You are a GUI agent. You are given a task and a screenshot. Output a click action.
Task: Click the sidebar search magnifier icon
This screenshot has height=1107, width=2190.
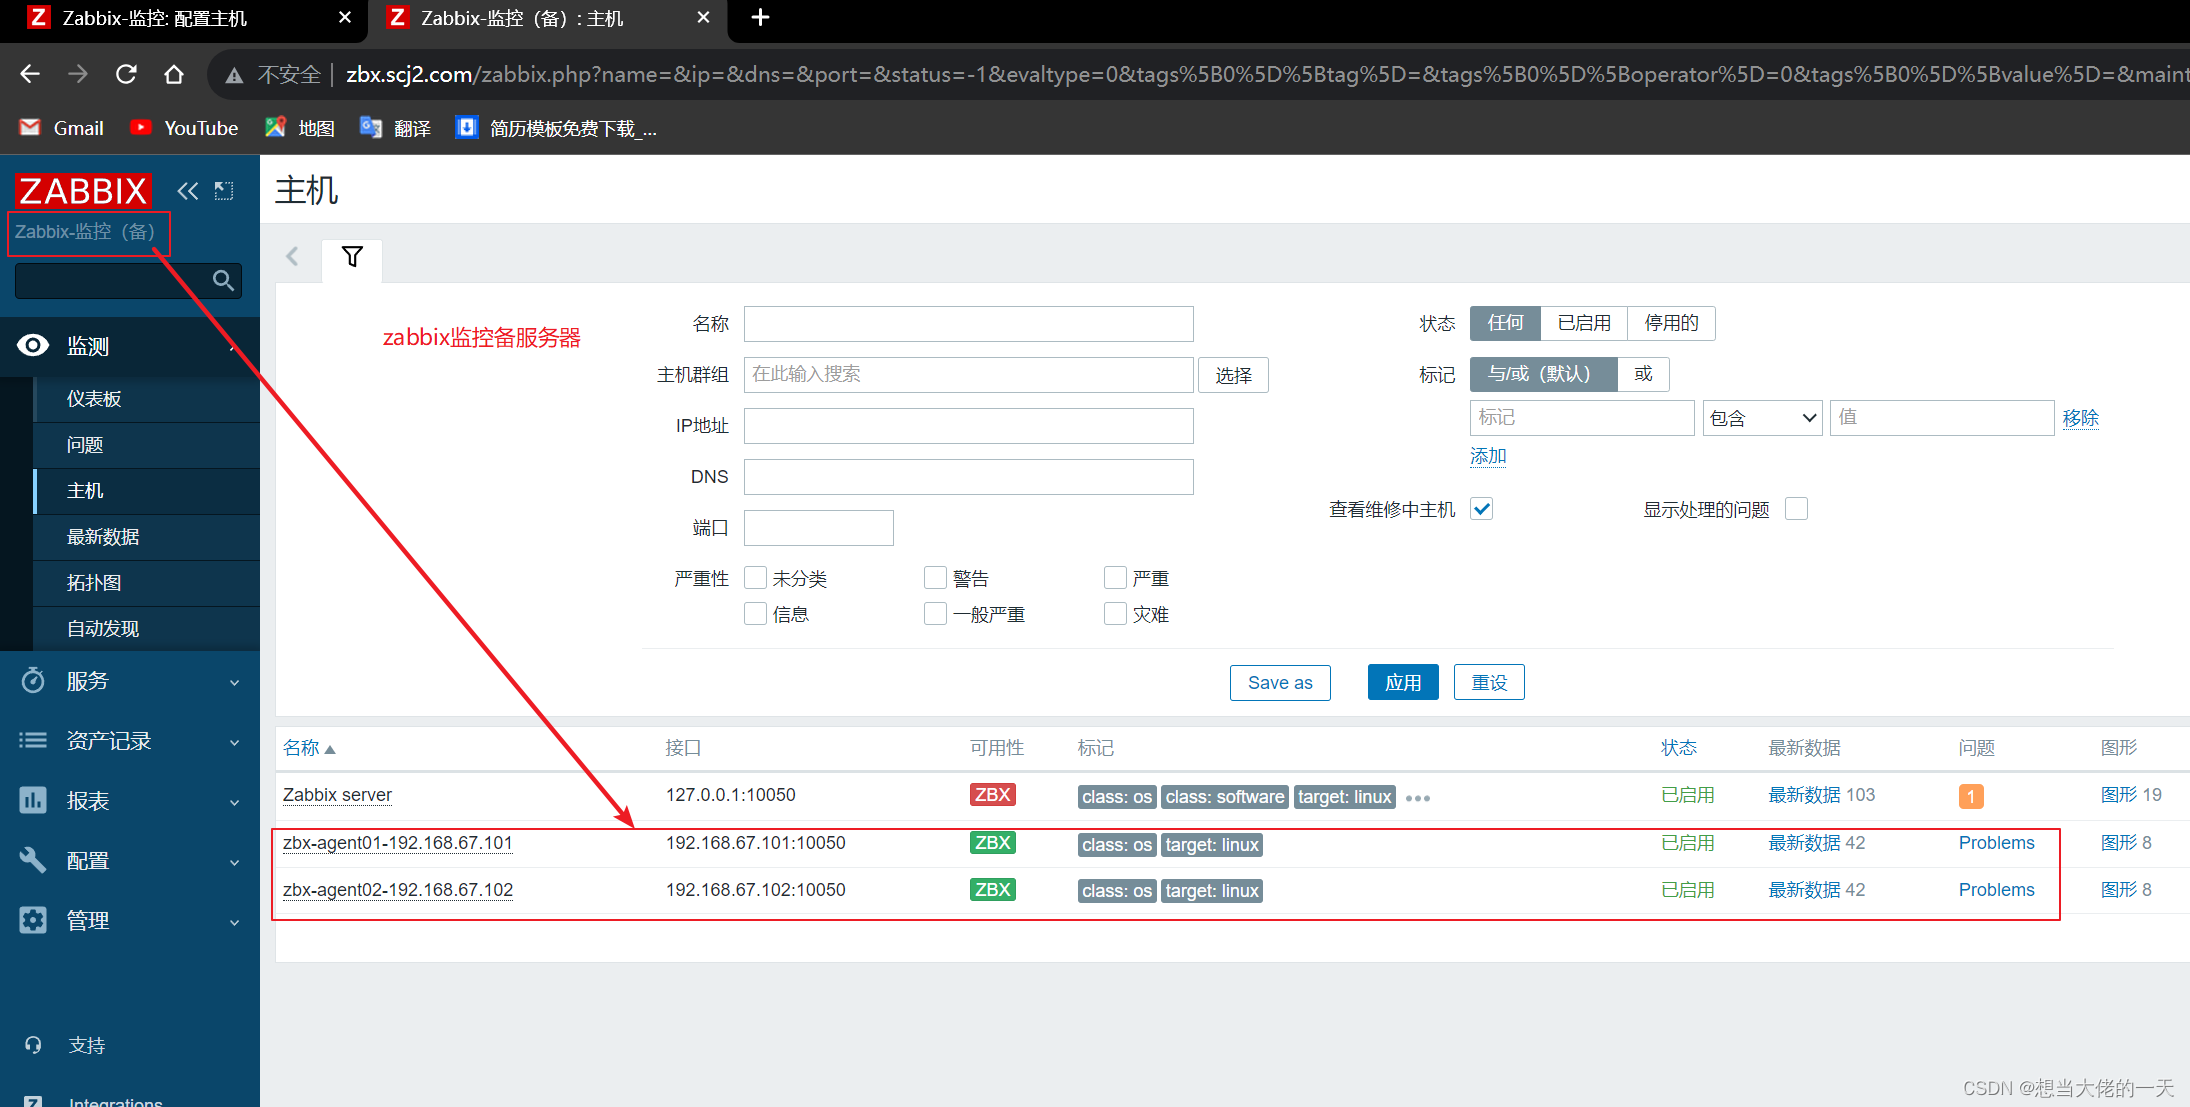223,281
